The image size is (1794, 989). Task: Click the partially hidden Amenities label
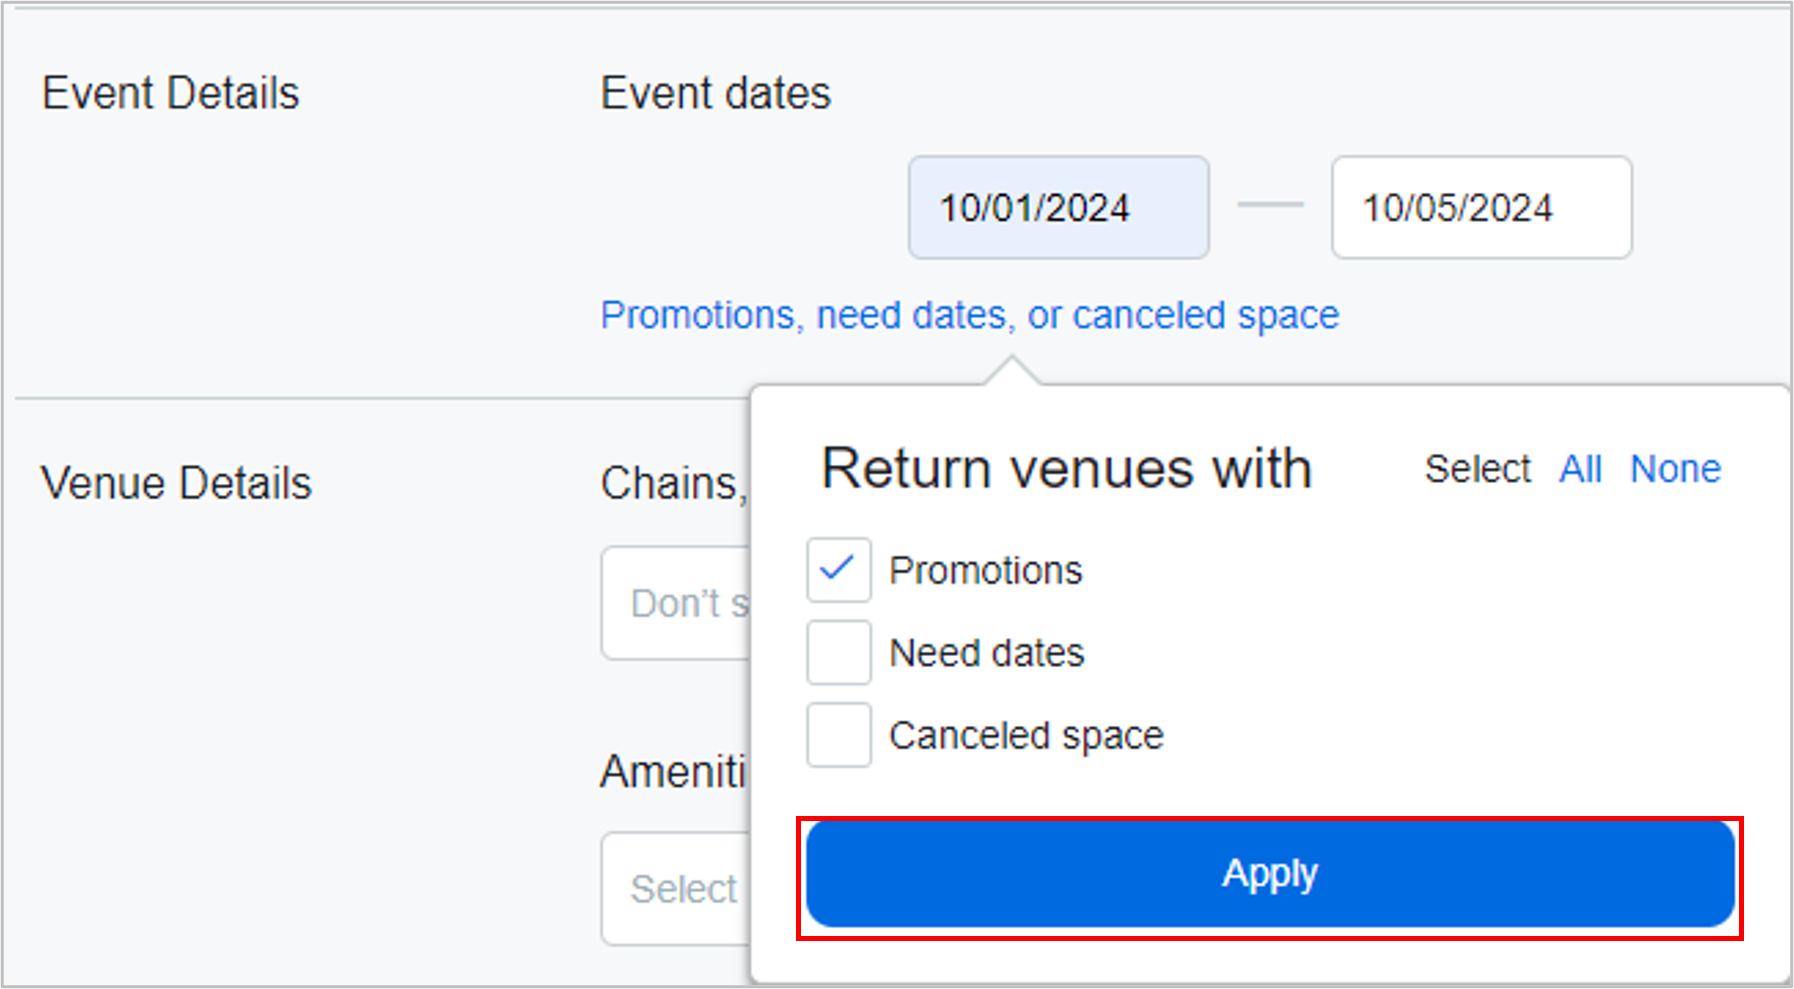(673, 772)
